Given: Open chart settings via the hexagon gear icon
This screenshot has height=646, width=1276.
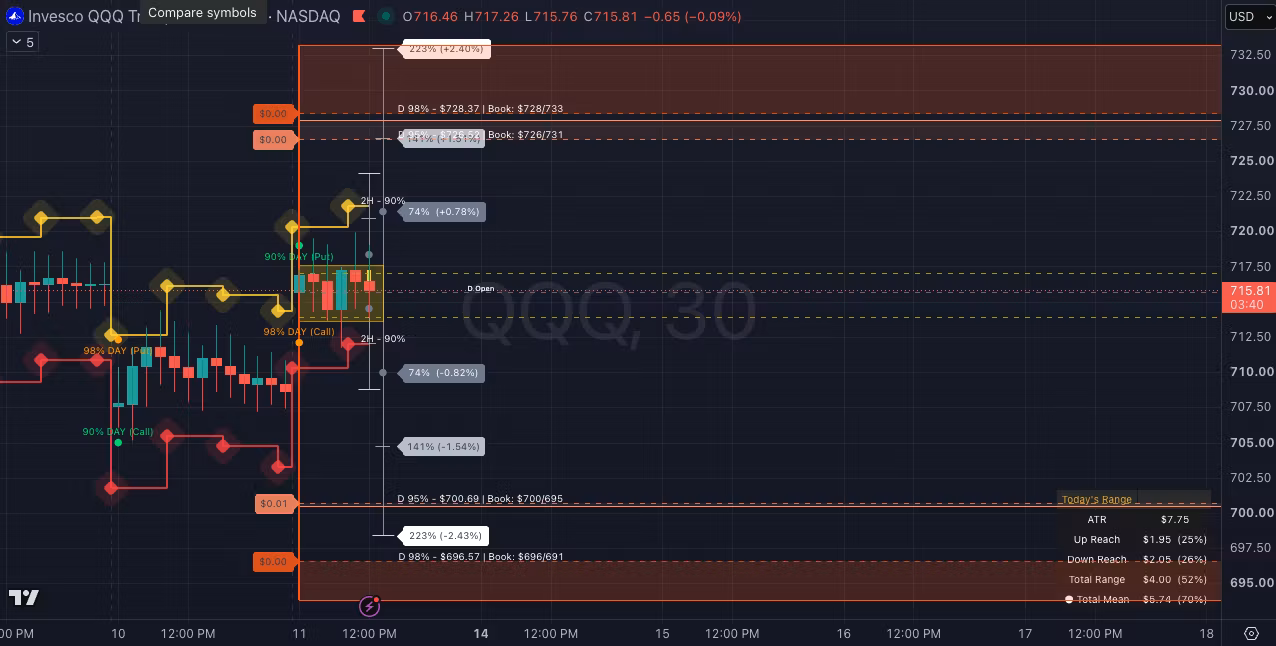Looking at the screenshot, I should point(1251,633).
